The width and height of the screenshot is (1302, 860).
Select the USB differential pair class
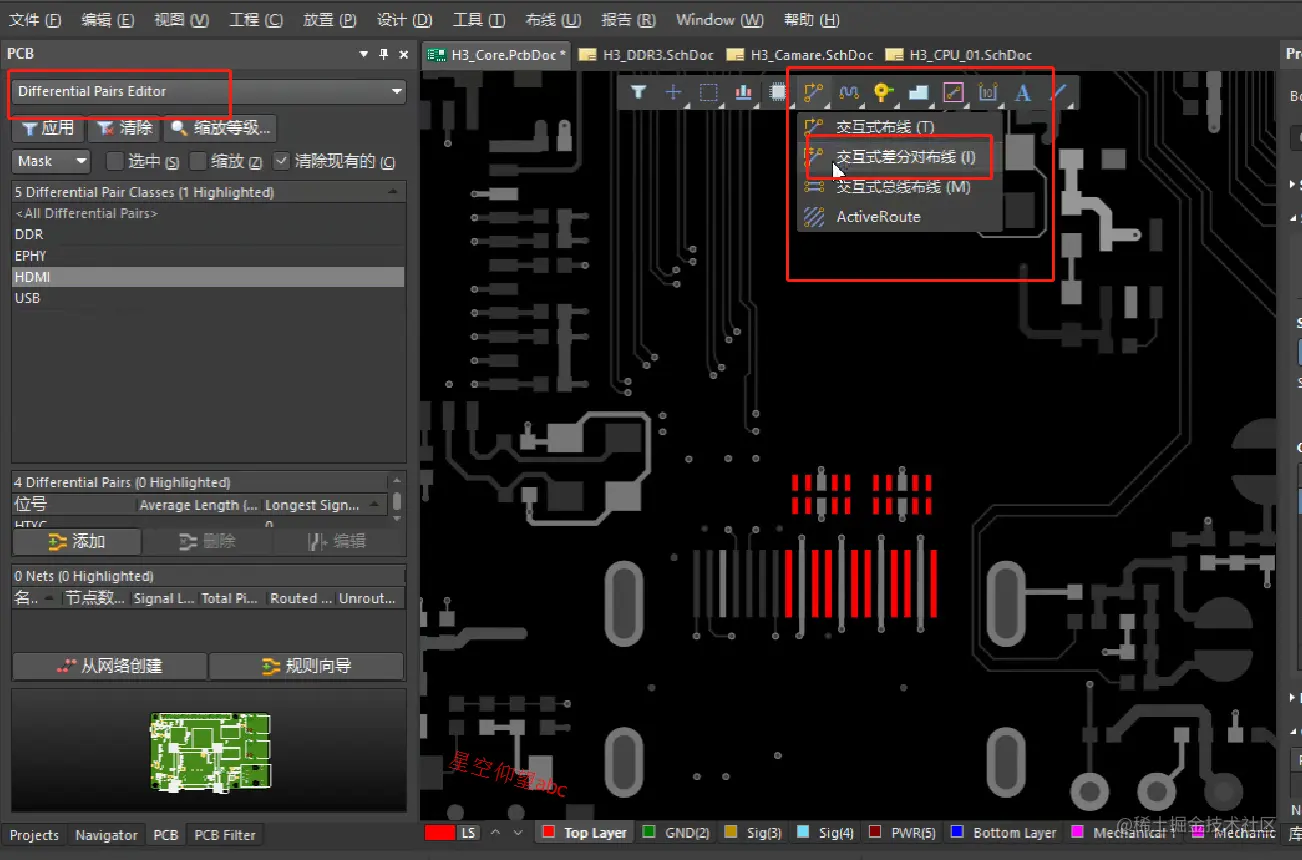point(208,298)
